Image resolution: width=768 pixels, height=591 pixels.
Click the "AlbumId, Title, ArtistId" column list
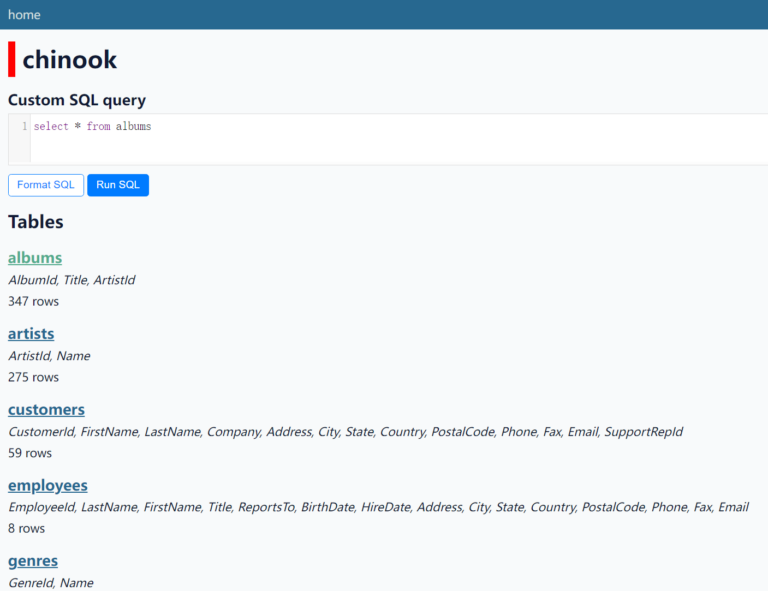click(71, 280)
